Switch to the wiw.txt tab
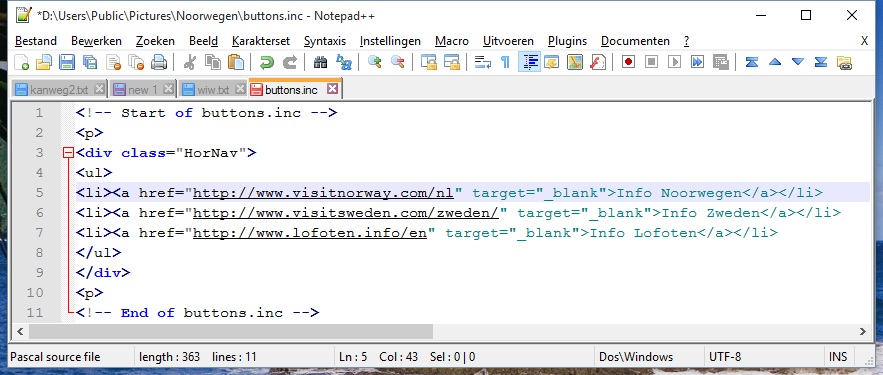The height and width of the screenshot is (375, 883). pos(213,89)
